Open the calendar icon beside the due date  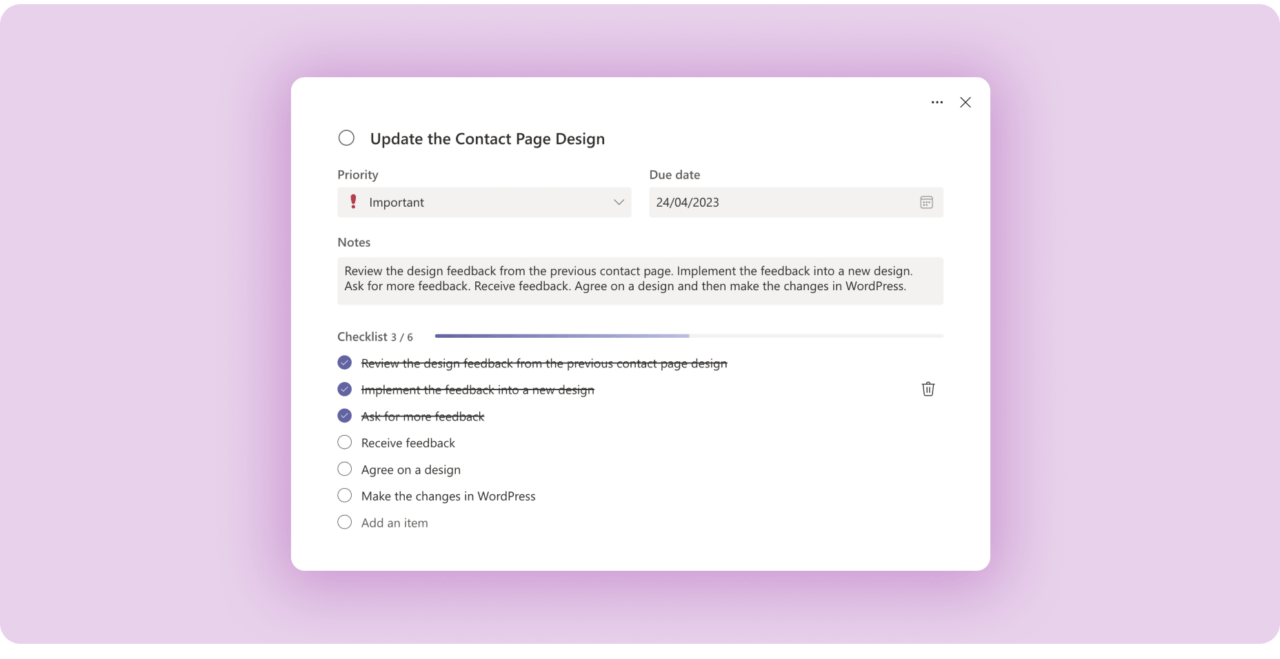927,202
